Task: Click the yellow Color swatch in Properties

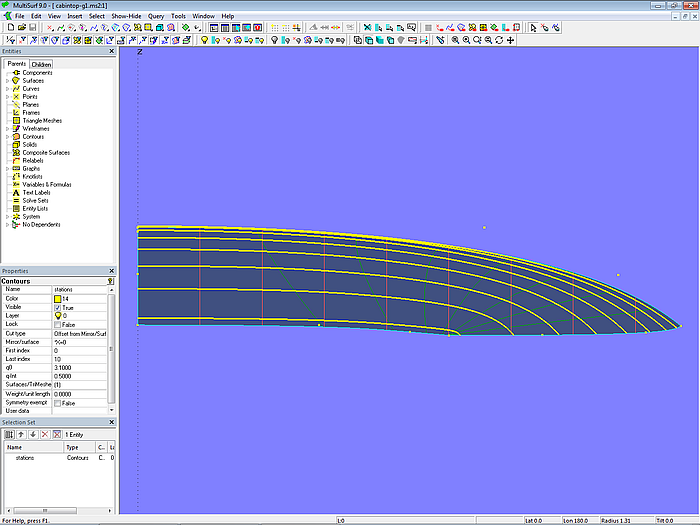Action: [57, 298]
